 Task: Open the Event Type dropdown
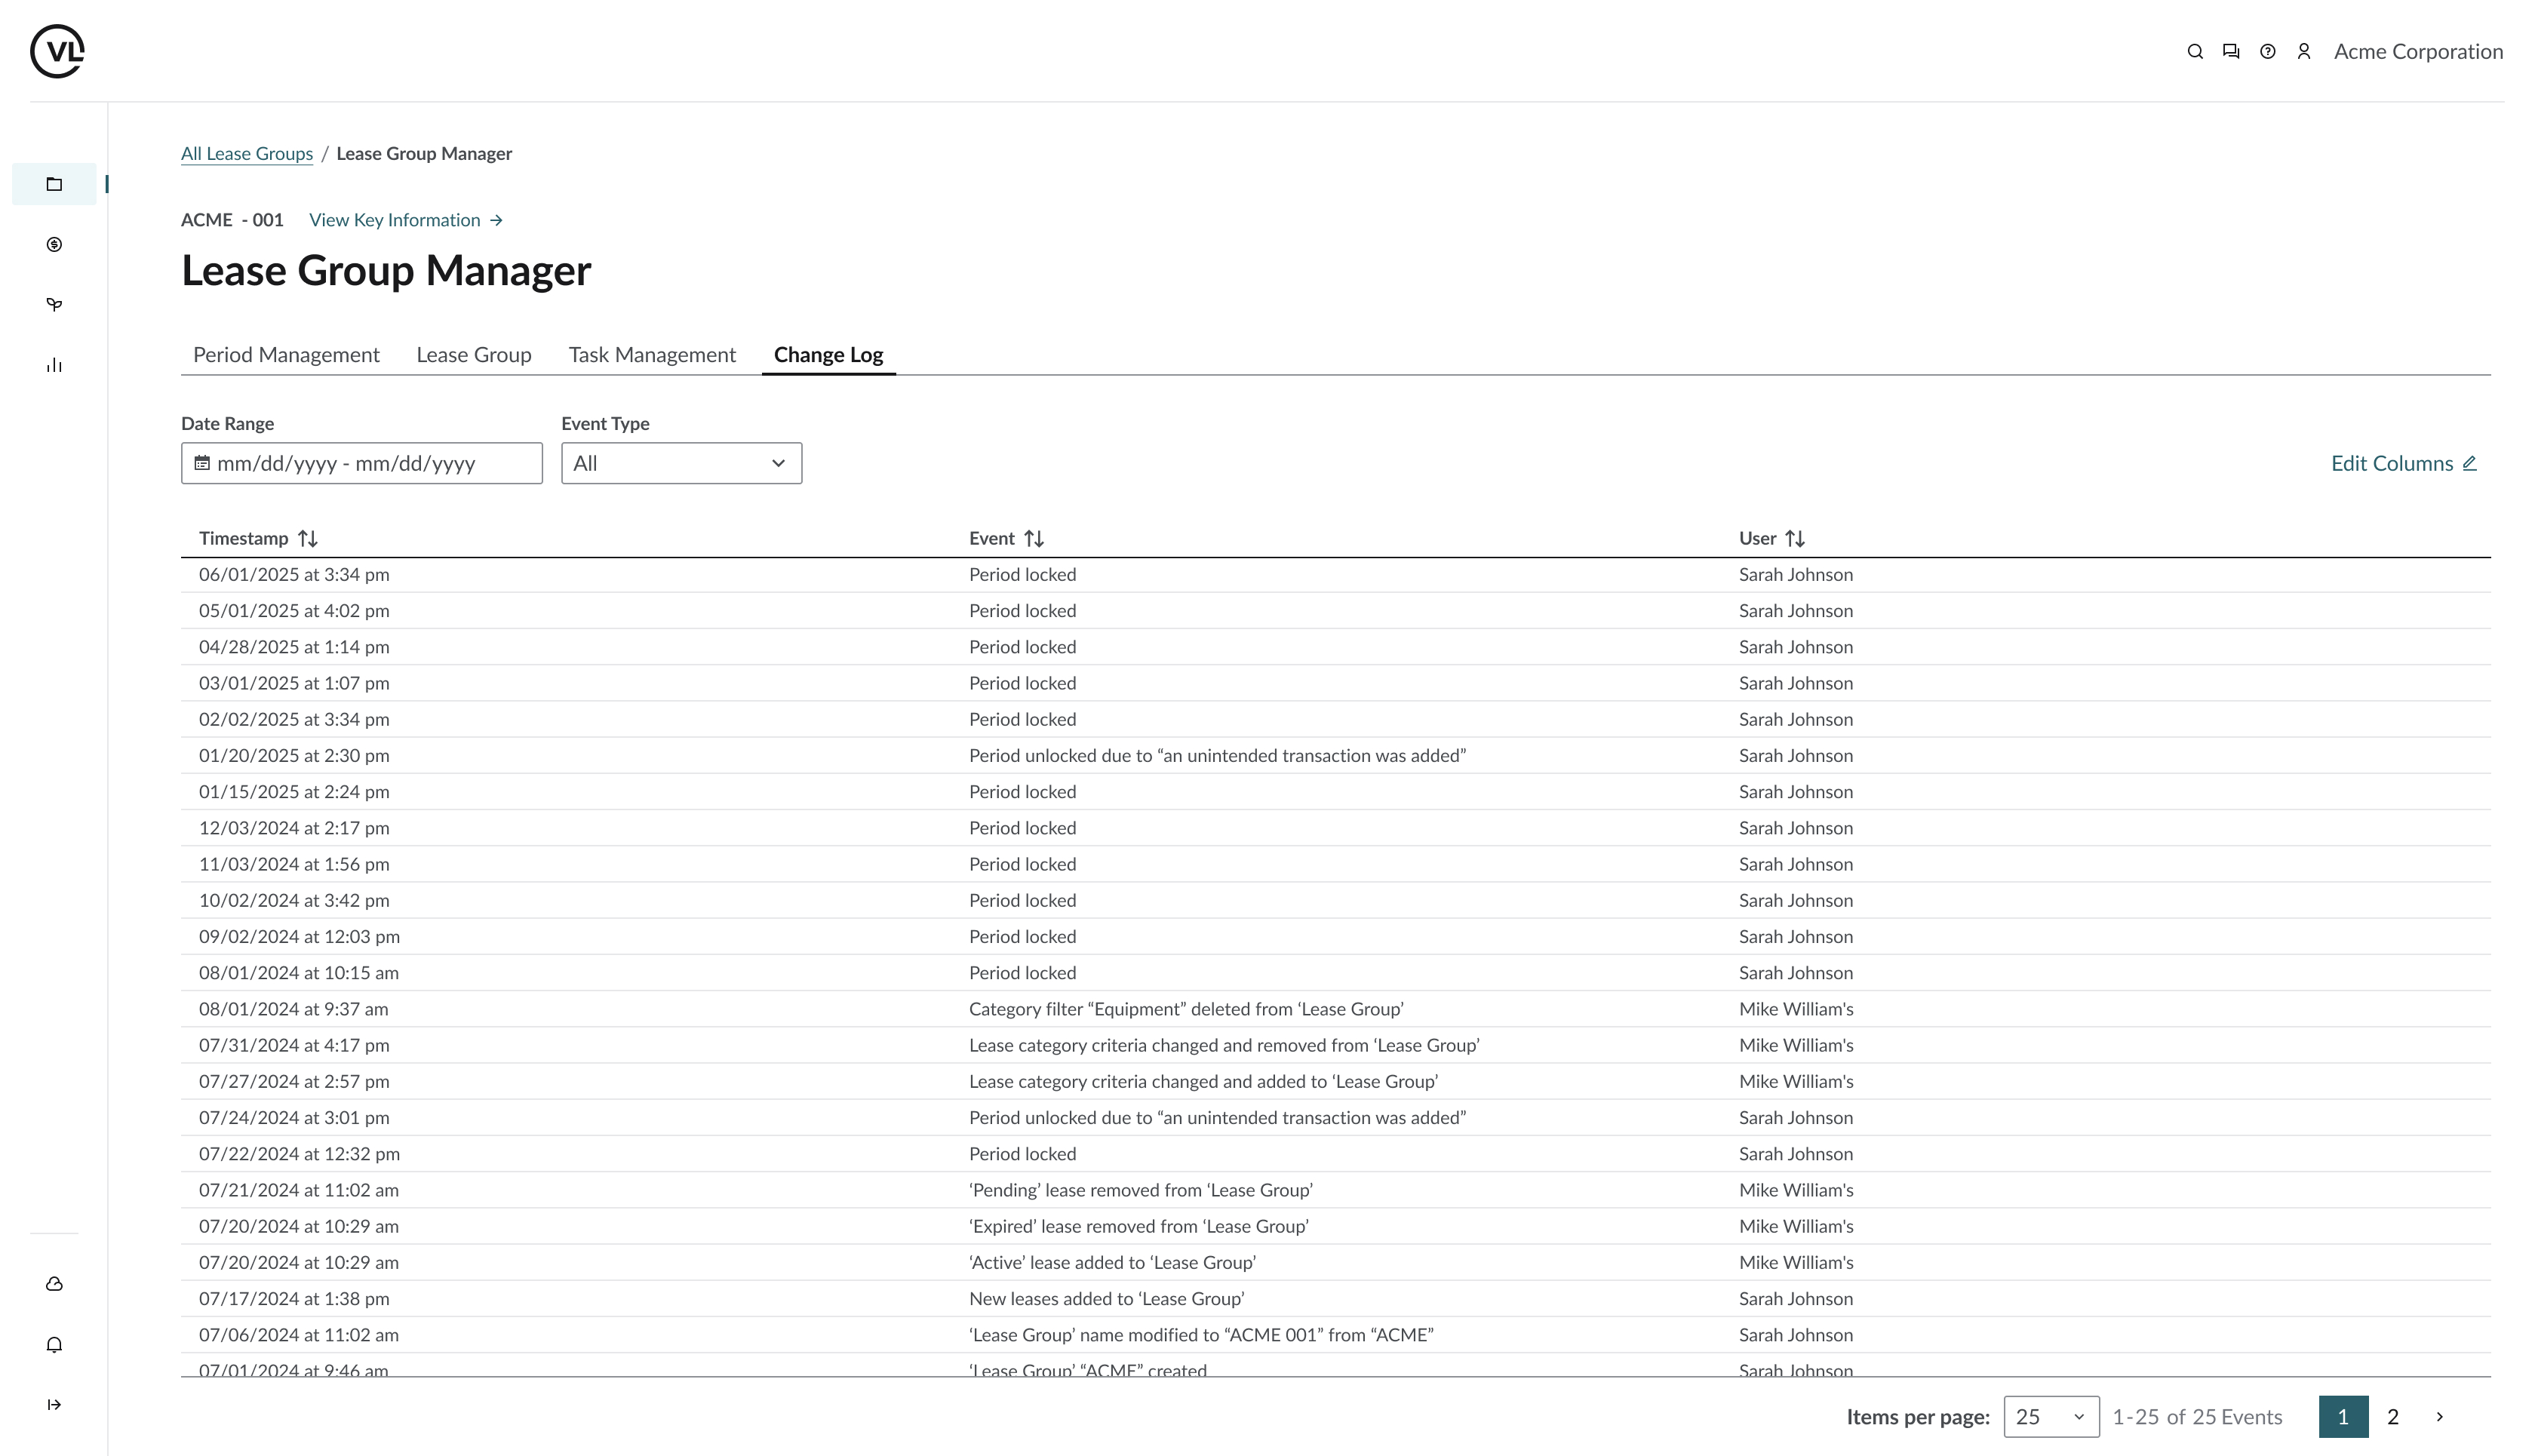[681, 463]
